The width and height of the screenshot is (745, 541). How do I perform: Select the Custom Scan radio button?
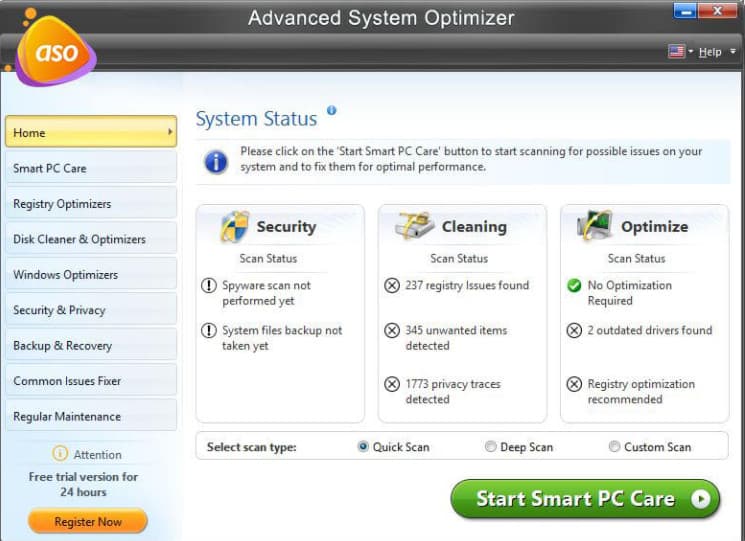coord(614,446)
